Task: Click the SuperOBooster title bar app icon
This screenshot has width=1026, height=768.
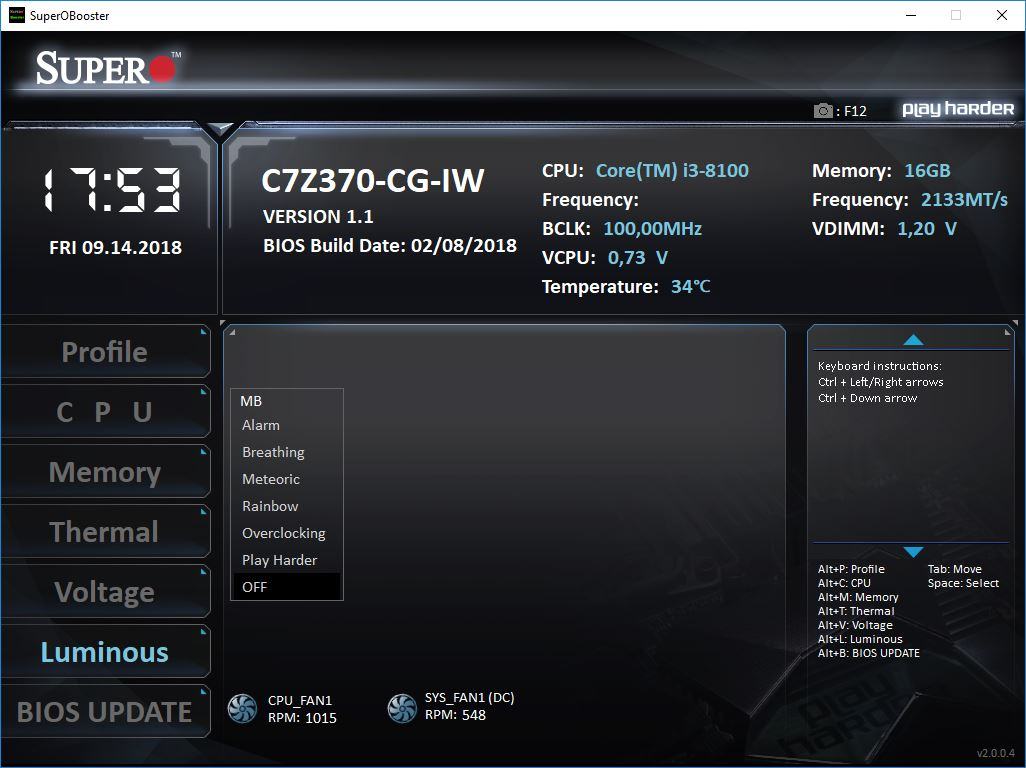Action: click(x=16, y=15)
